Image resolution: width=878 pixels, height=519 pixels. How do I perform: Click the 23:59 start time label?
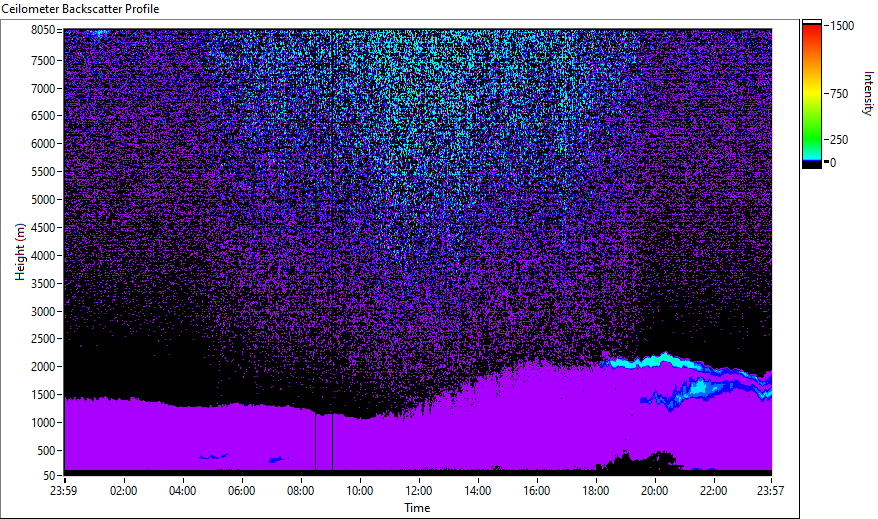(x=63, y=491)
